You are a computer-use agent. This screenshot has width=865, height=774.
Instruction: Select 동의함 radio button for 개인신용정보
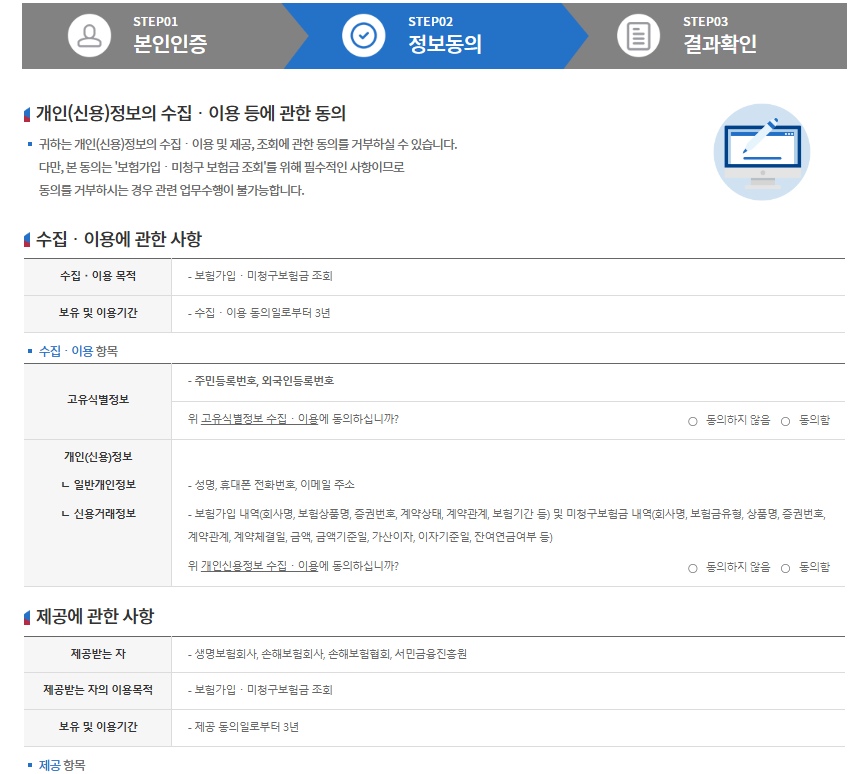tap(785, 567)
